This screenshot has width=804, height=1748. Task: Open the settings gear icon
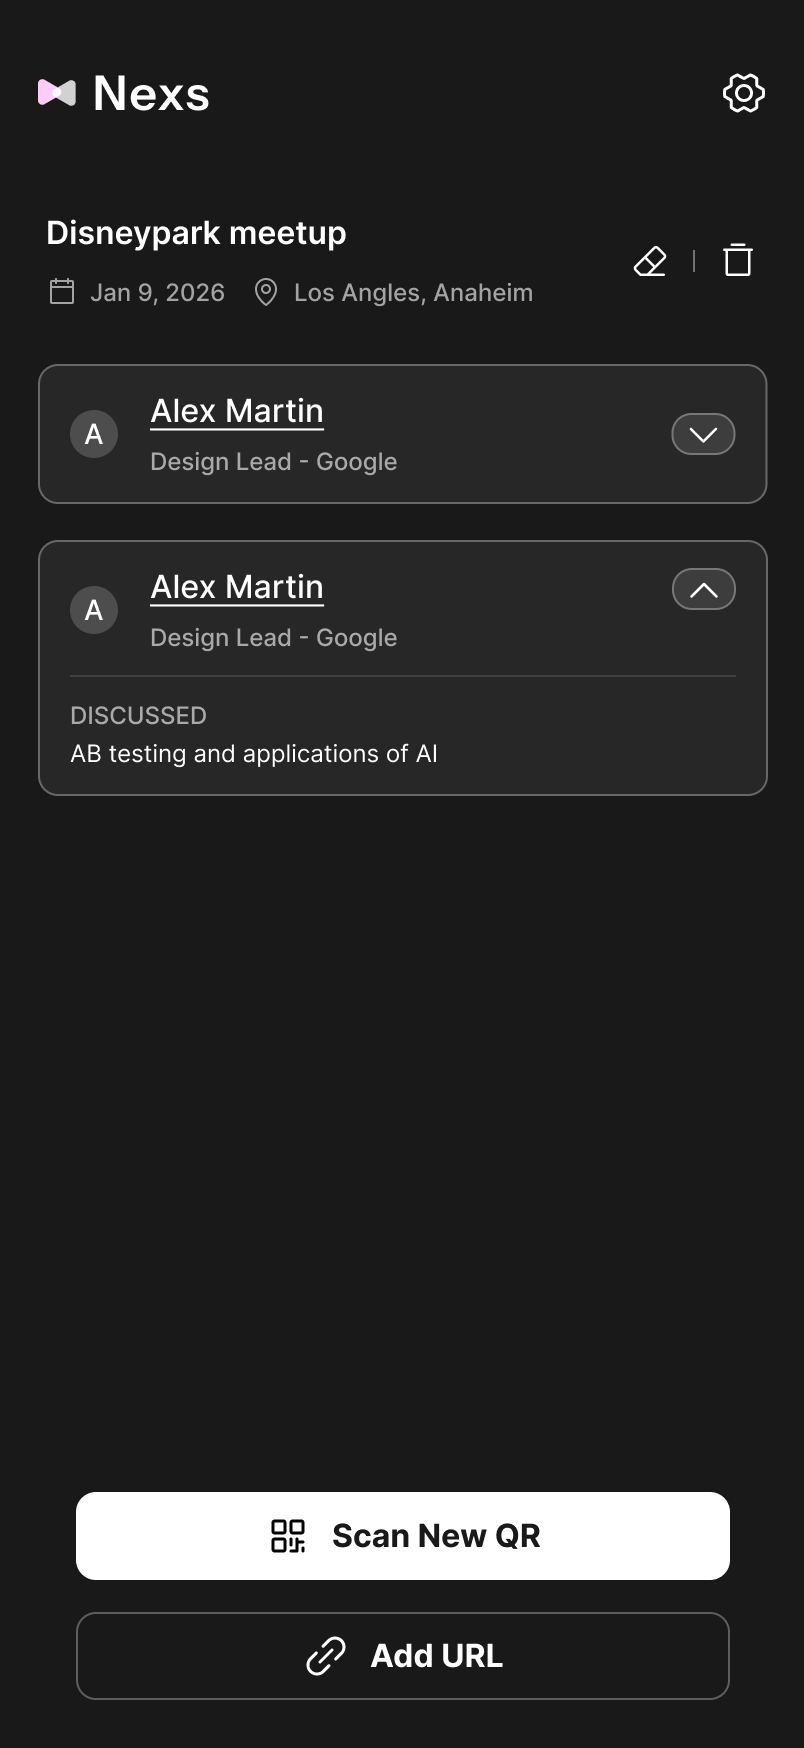[743, 93]
